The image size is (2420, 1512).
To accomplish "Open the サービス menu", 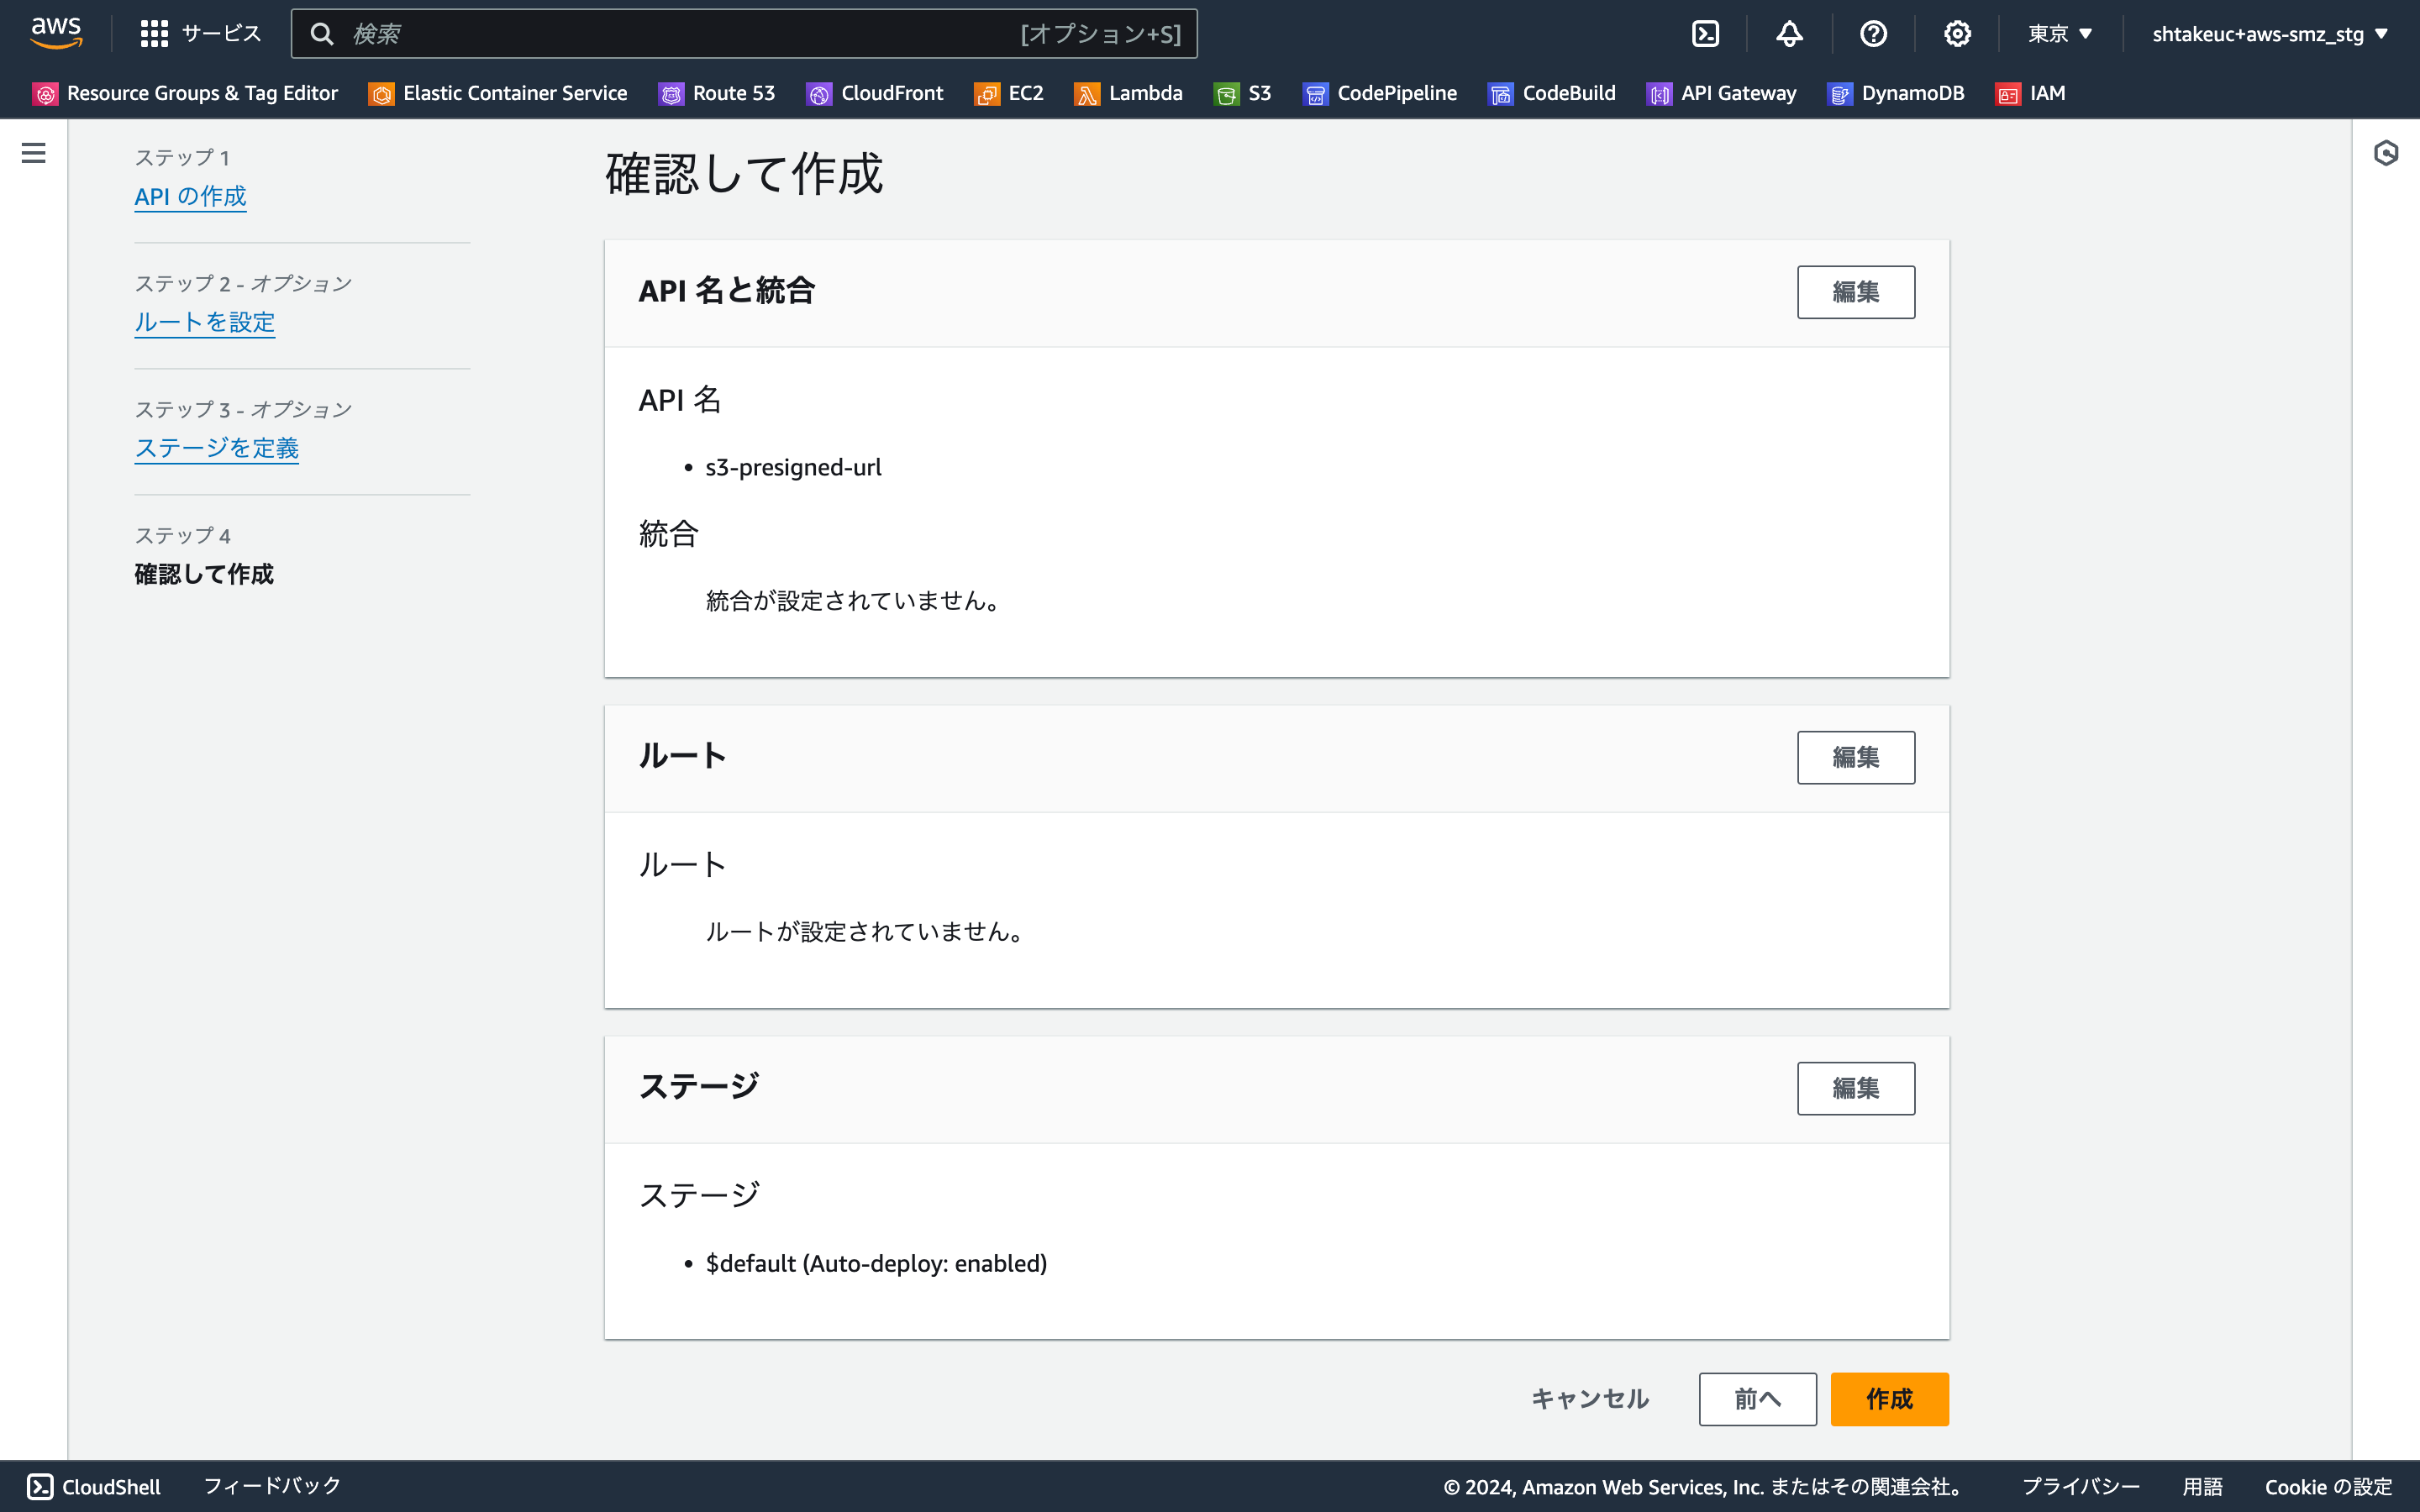I will pos(199,33).
